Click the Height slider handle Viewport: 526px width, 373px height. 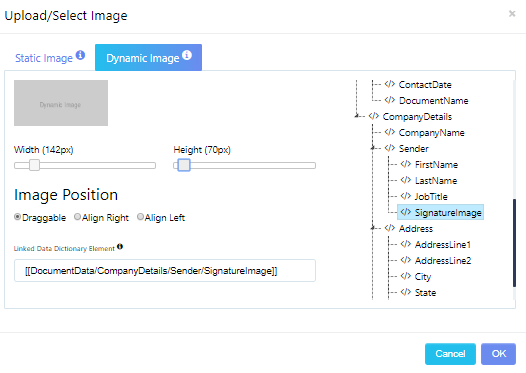point(183,165)
